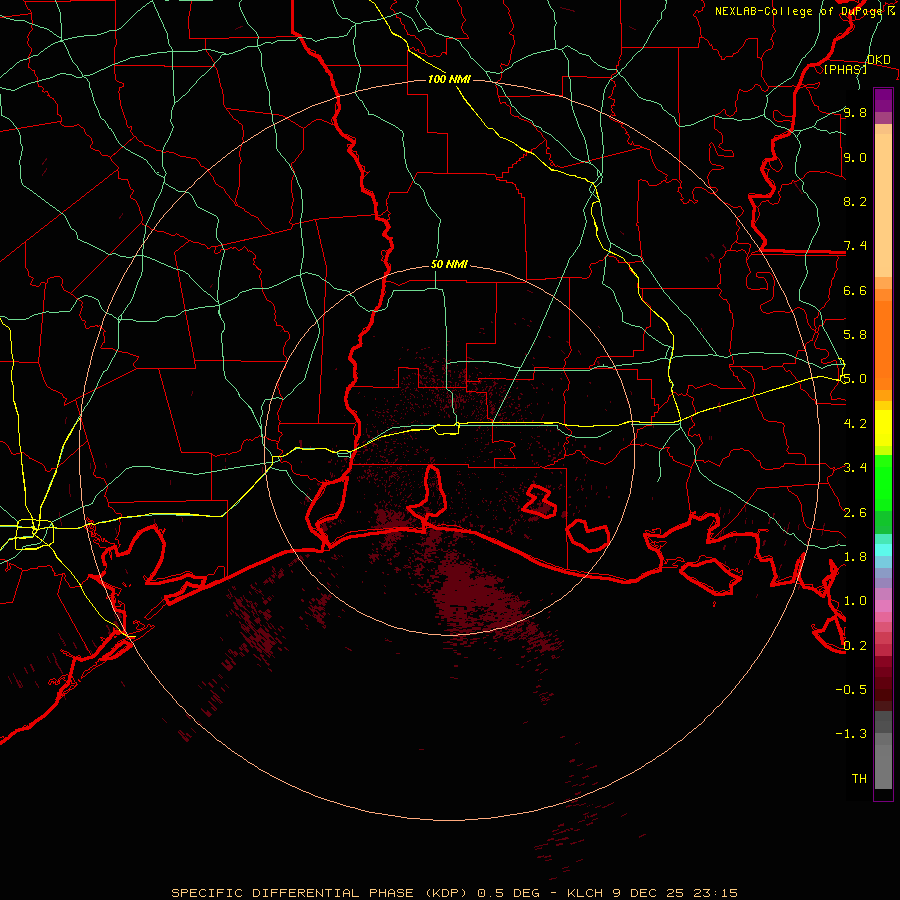Click the TH label on the scale

(859, 779)
